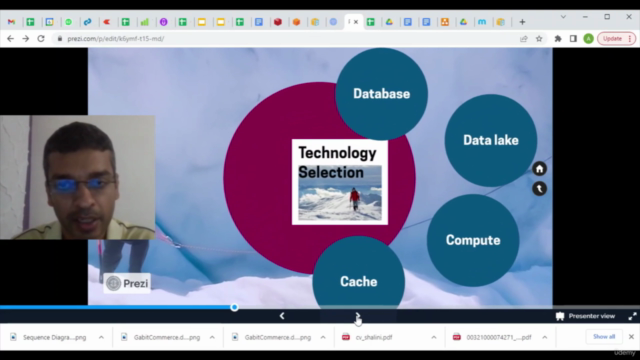Image resolution: width=640 pixels, height=360 pixels.
Task: Close the downloads bar
Action: click(x=631, y=337)
